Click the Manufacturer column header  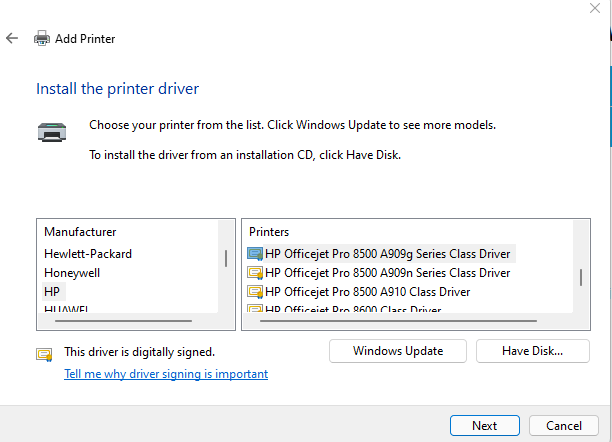[x=80, y=232]
